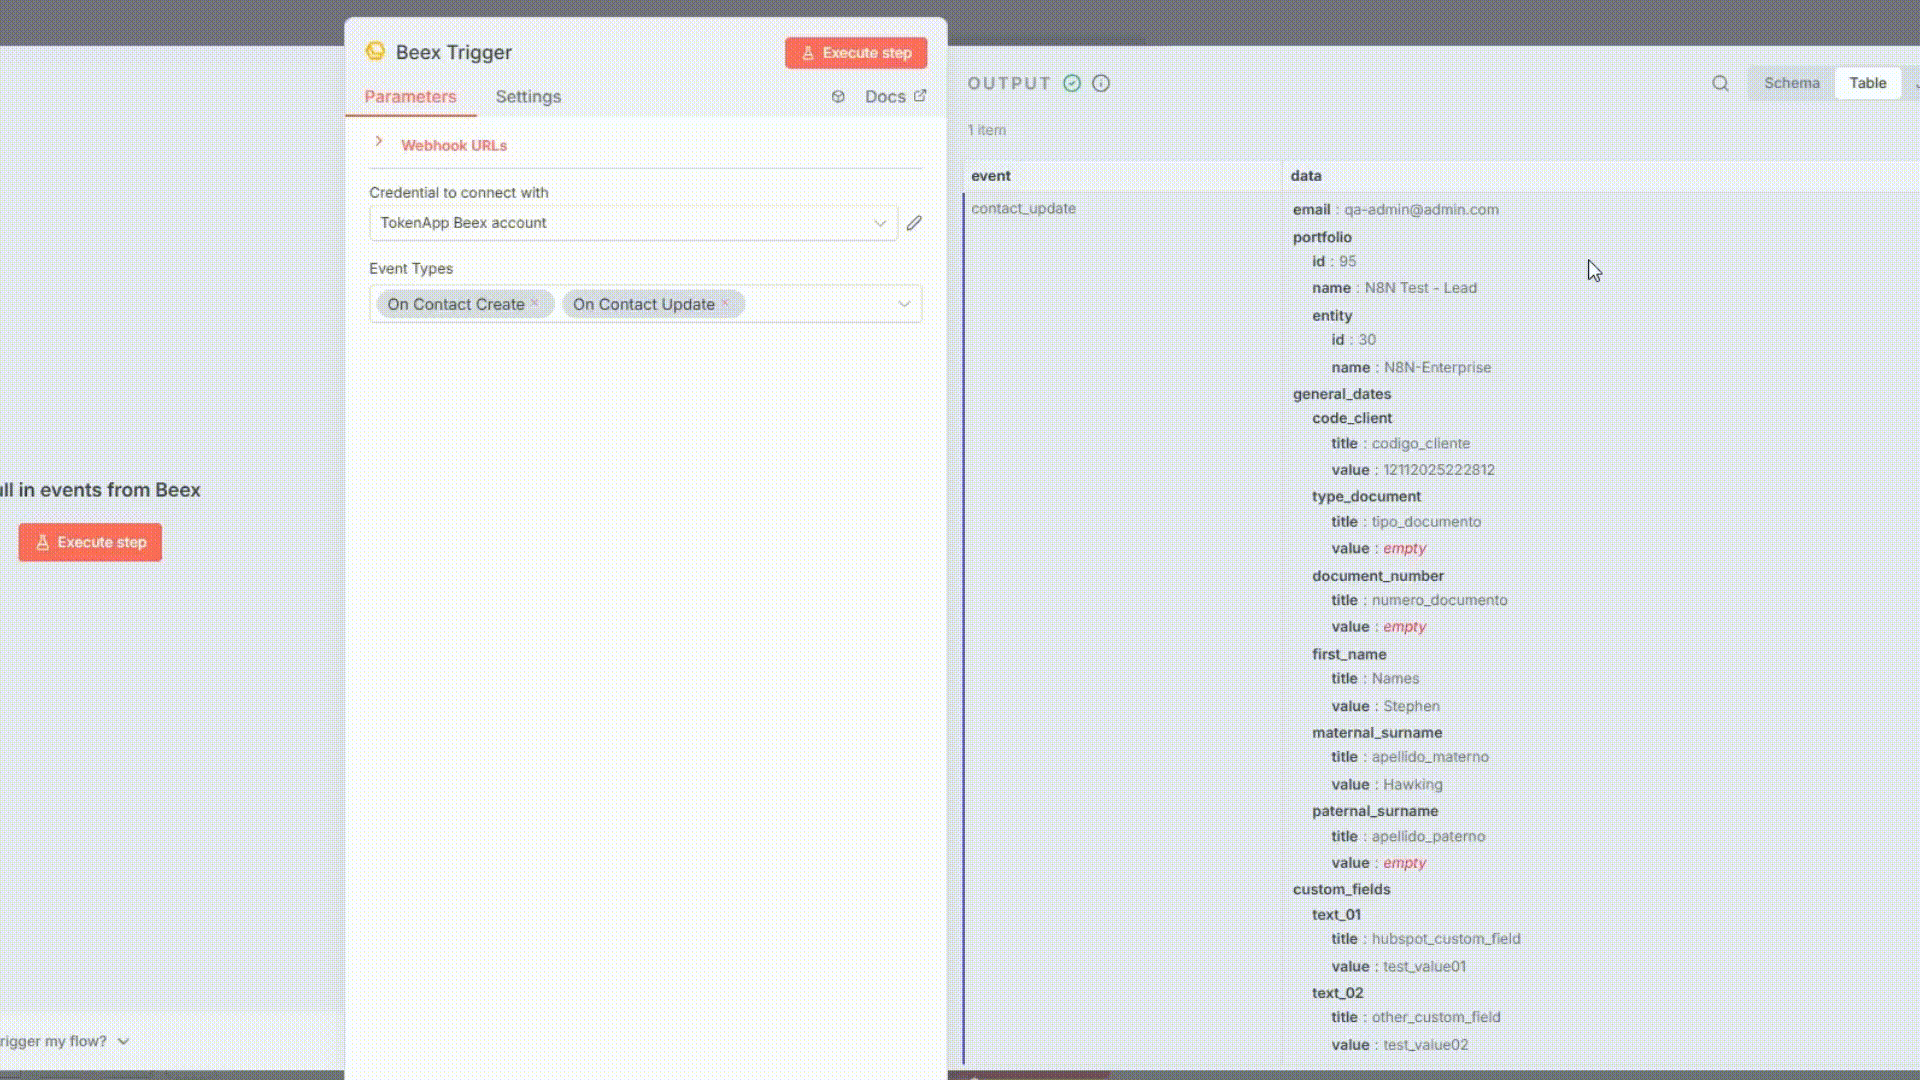Viewport: 1920px width, 1080px height.
Task: Expand the trigger my flow chevron
Action: point(123,1041)
